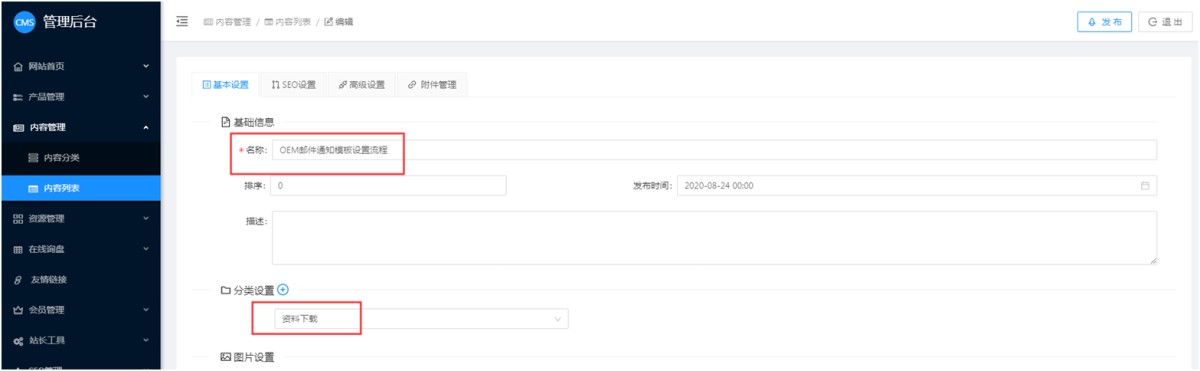Focus the 名称 input field

coord(714,149)
